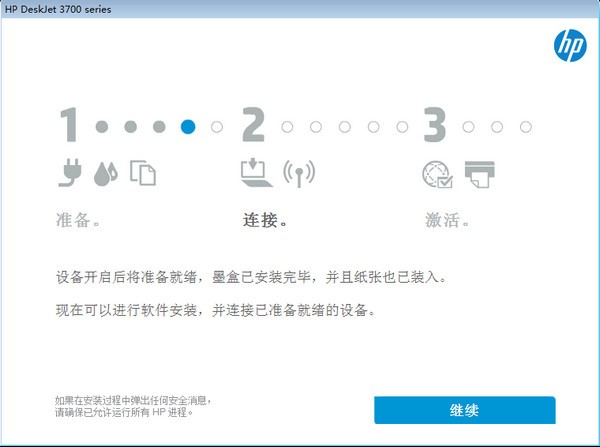Click the globe checkmark activation icon

coord(437,175)
